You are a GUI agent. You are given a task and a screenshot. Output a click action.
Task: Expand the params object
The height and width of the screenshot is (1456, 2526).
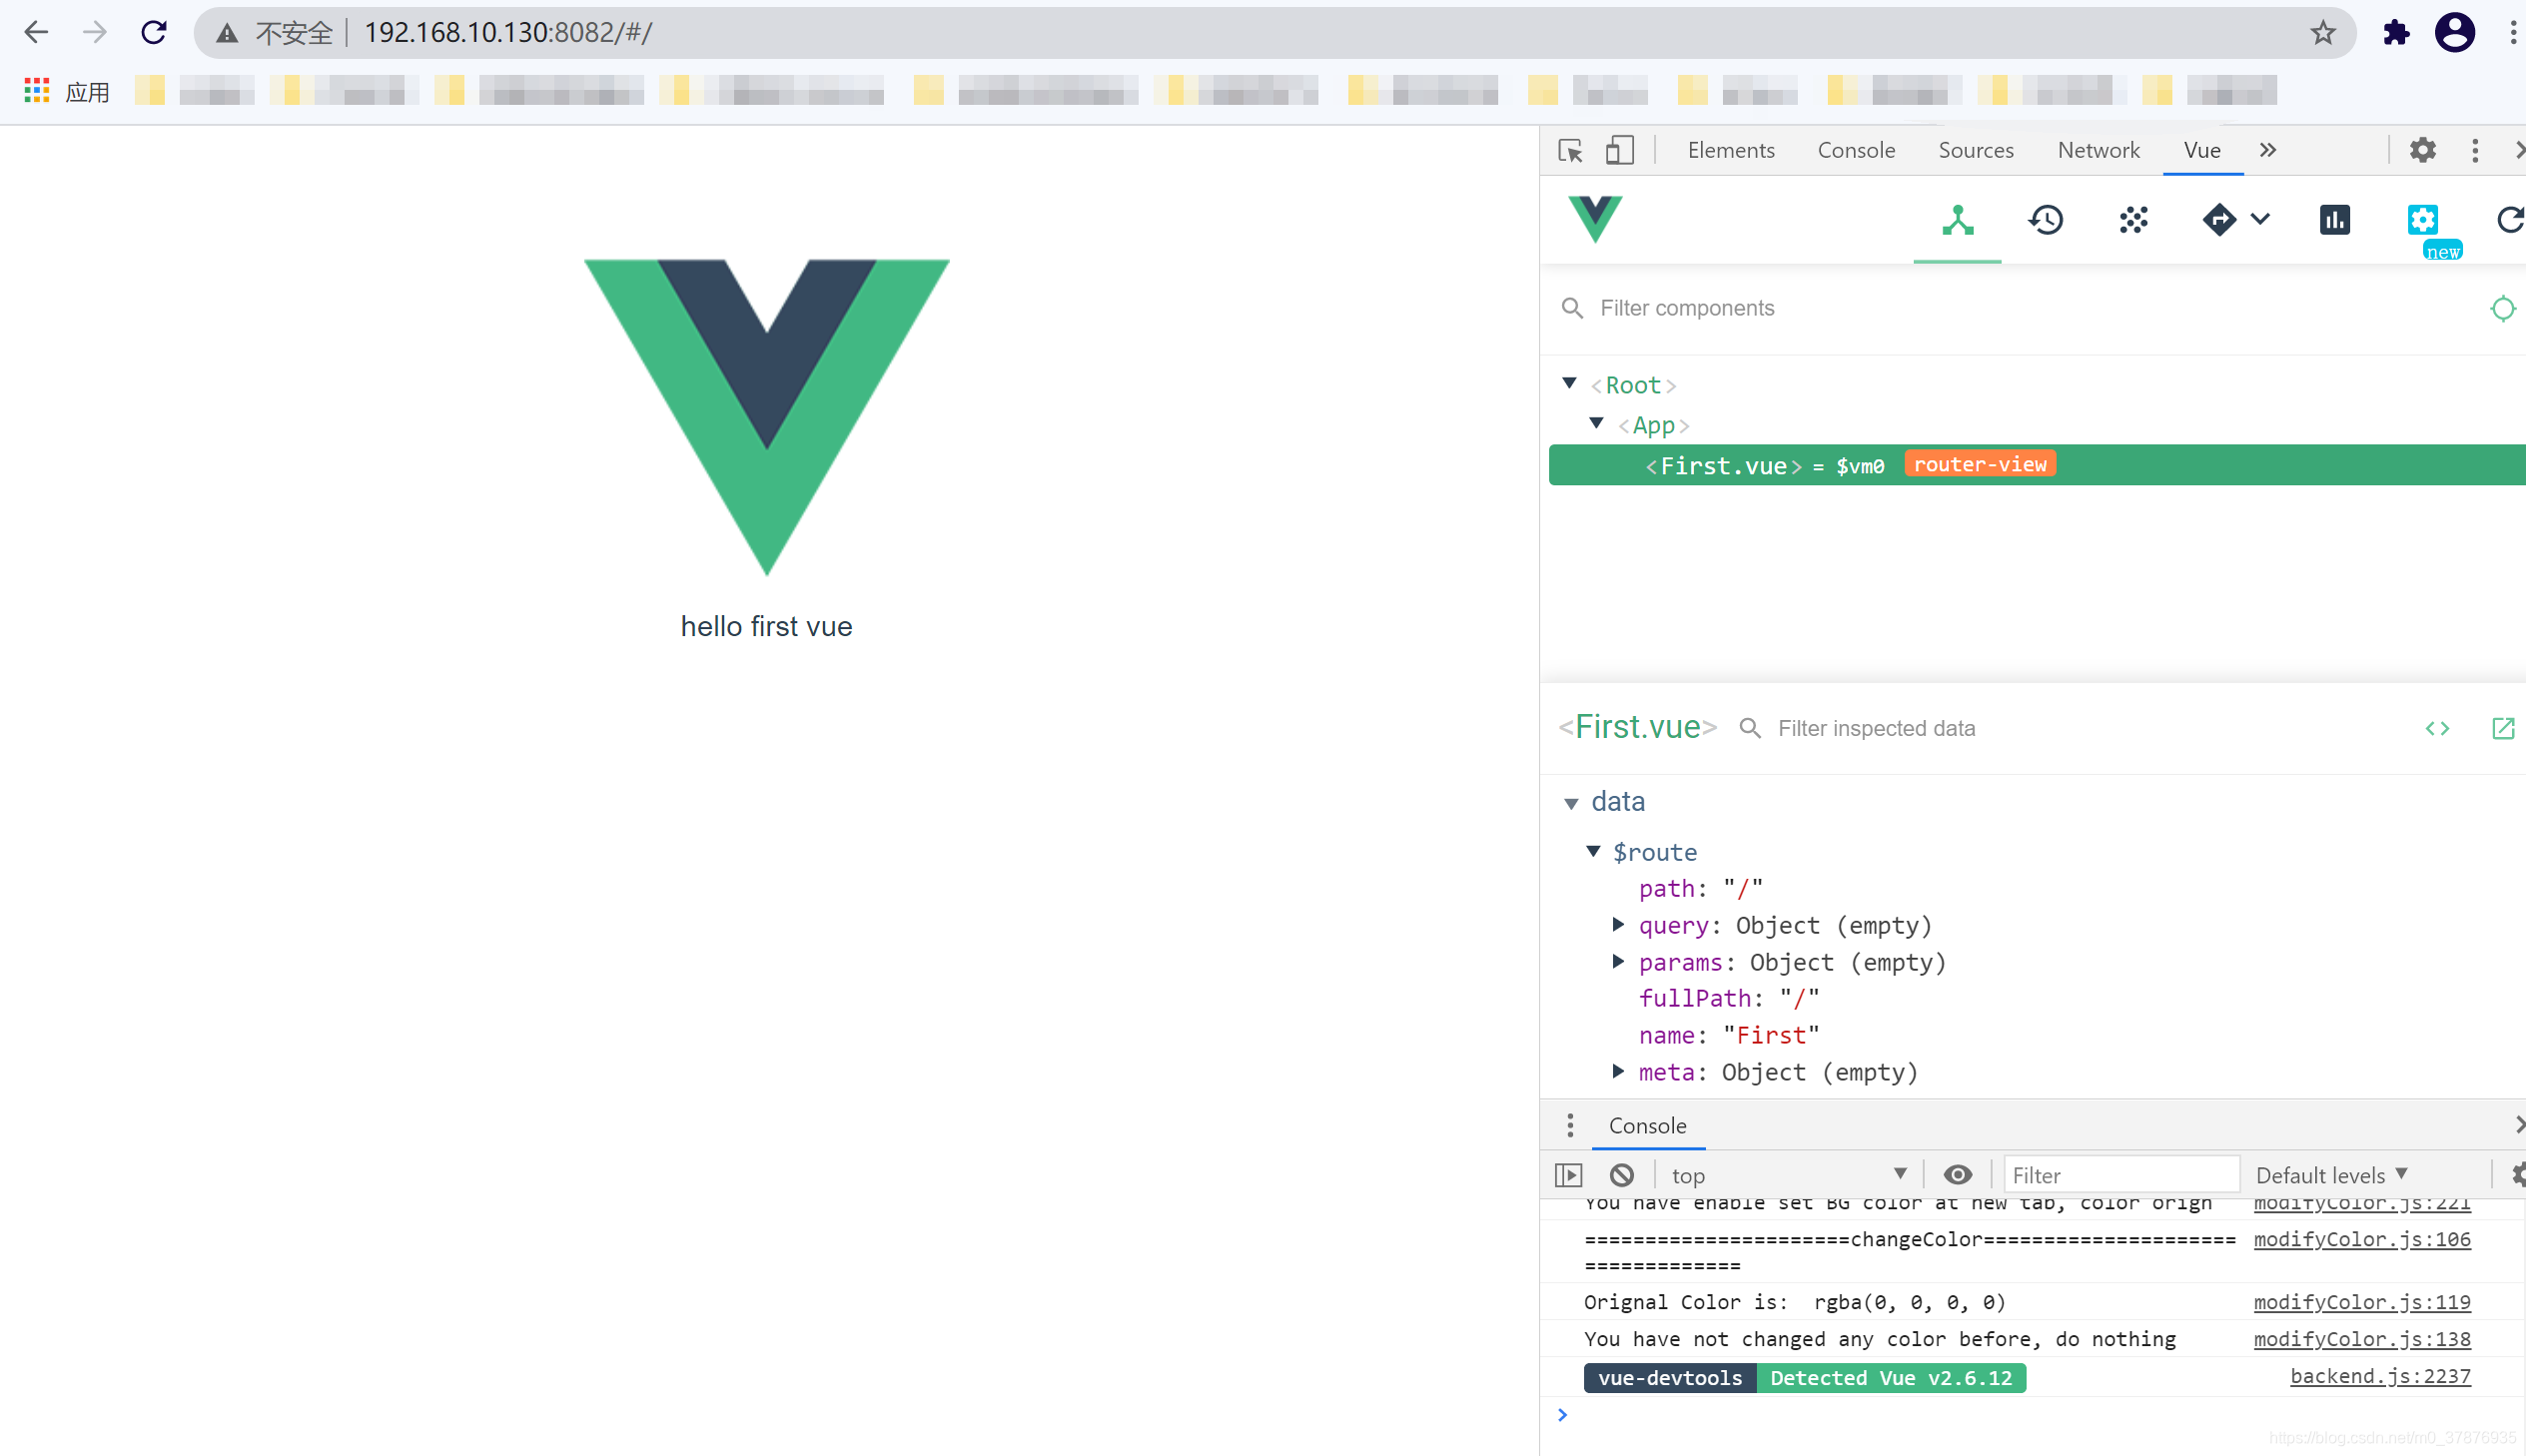1617,962
